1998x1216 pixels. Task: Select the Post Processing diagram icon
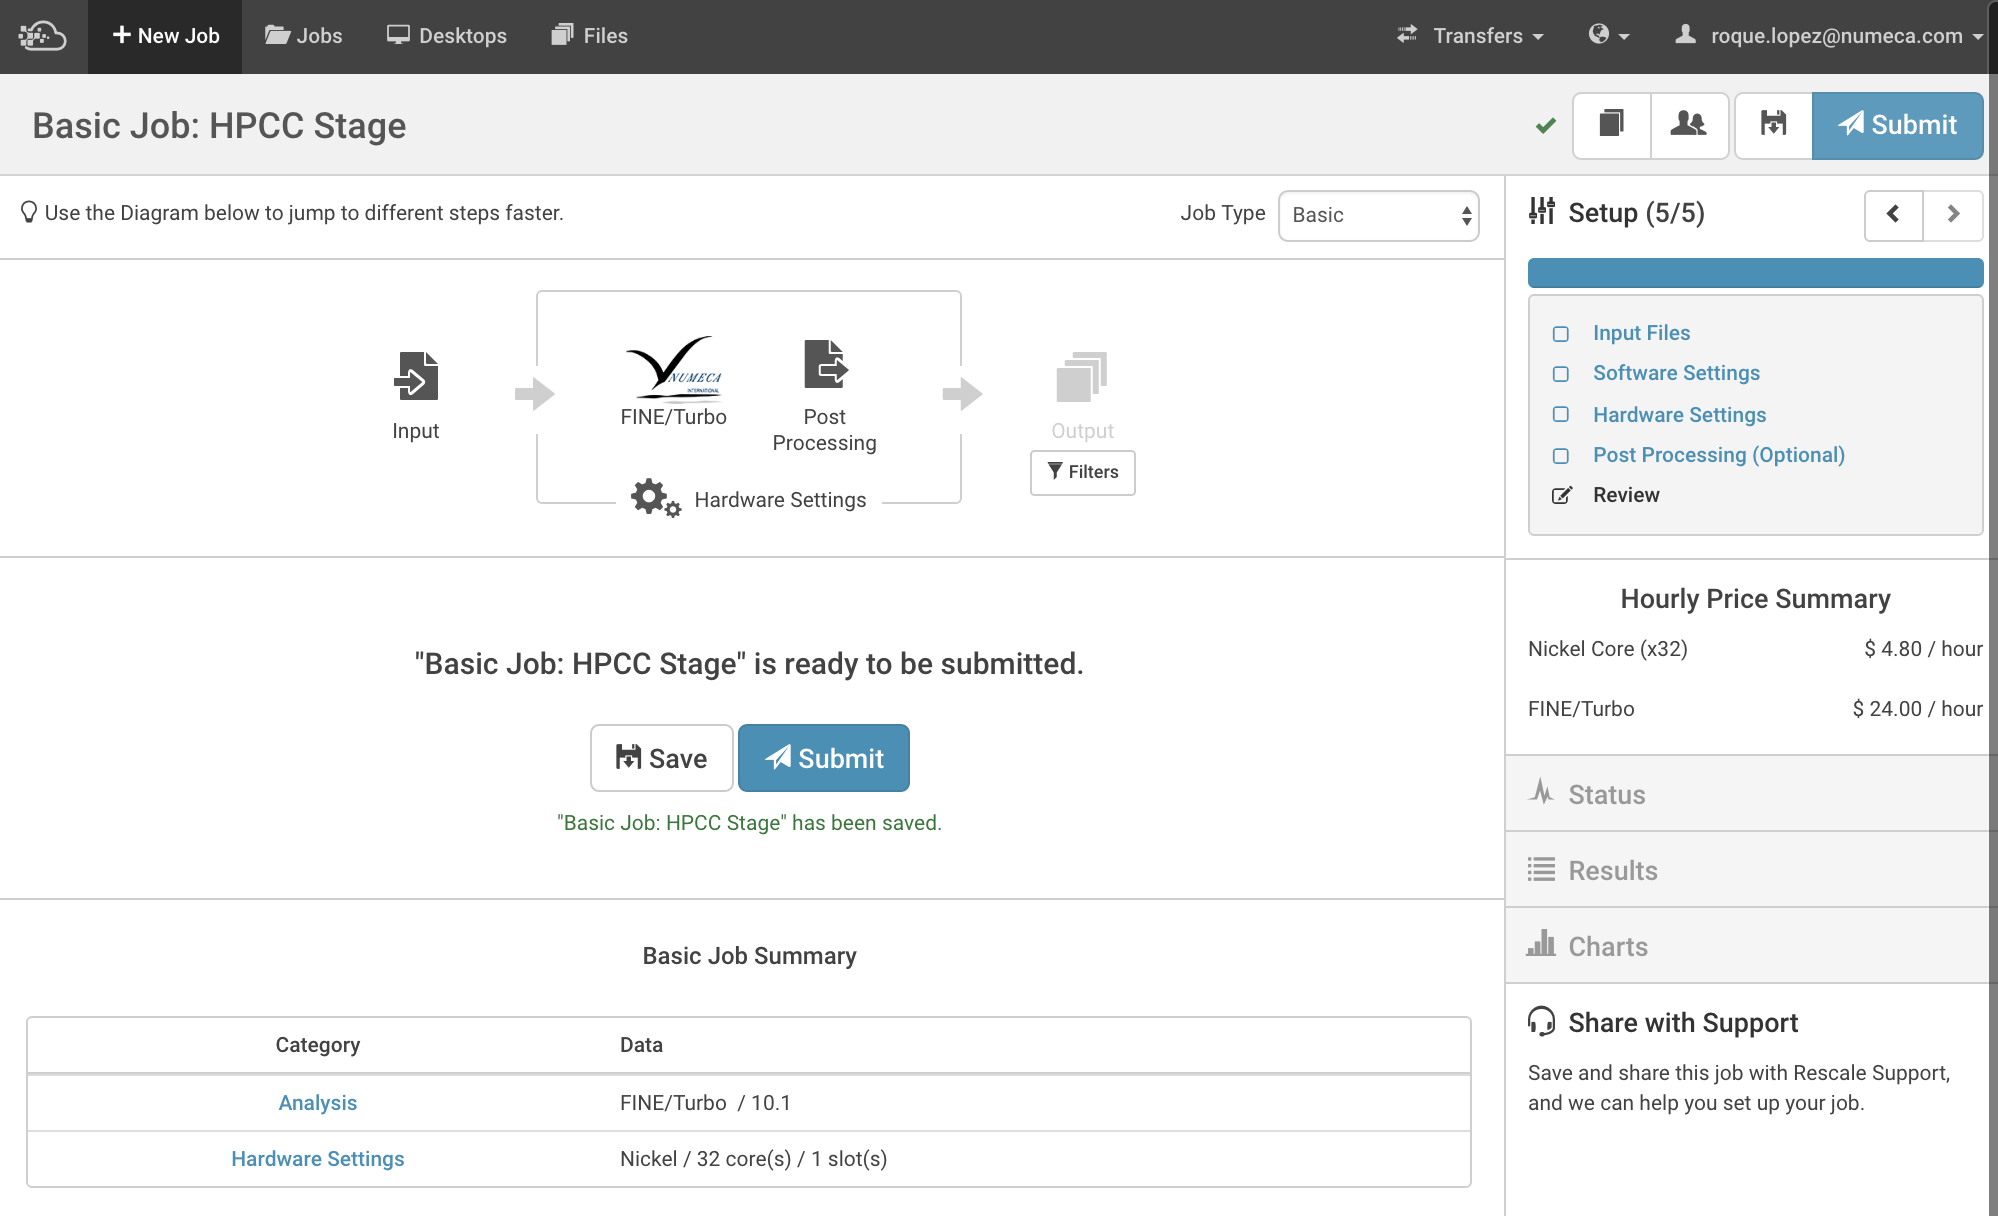[x=825, y=364]
